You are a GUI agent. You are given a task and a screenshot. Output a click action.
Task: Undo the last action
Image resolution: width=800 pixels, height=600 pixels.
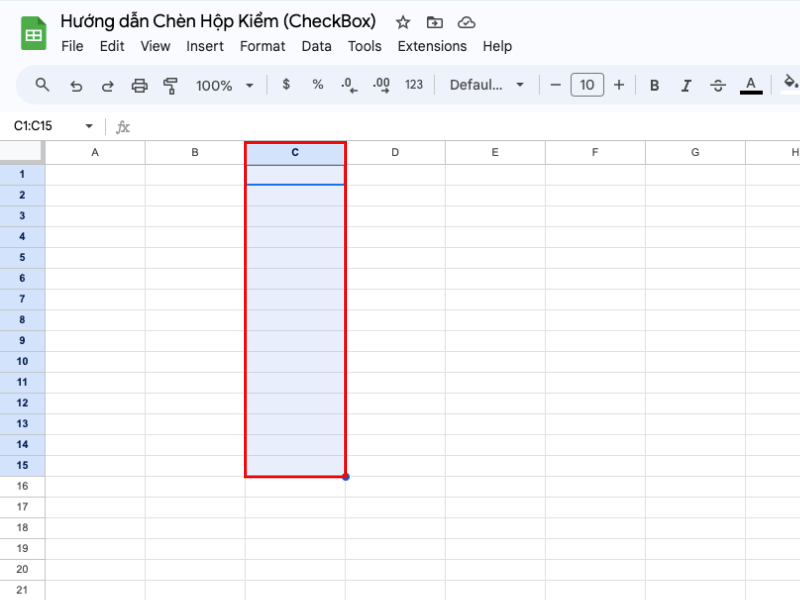[x=76, y=86]
